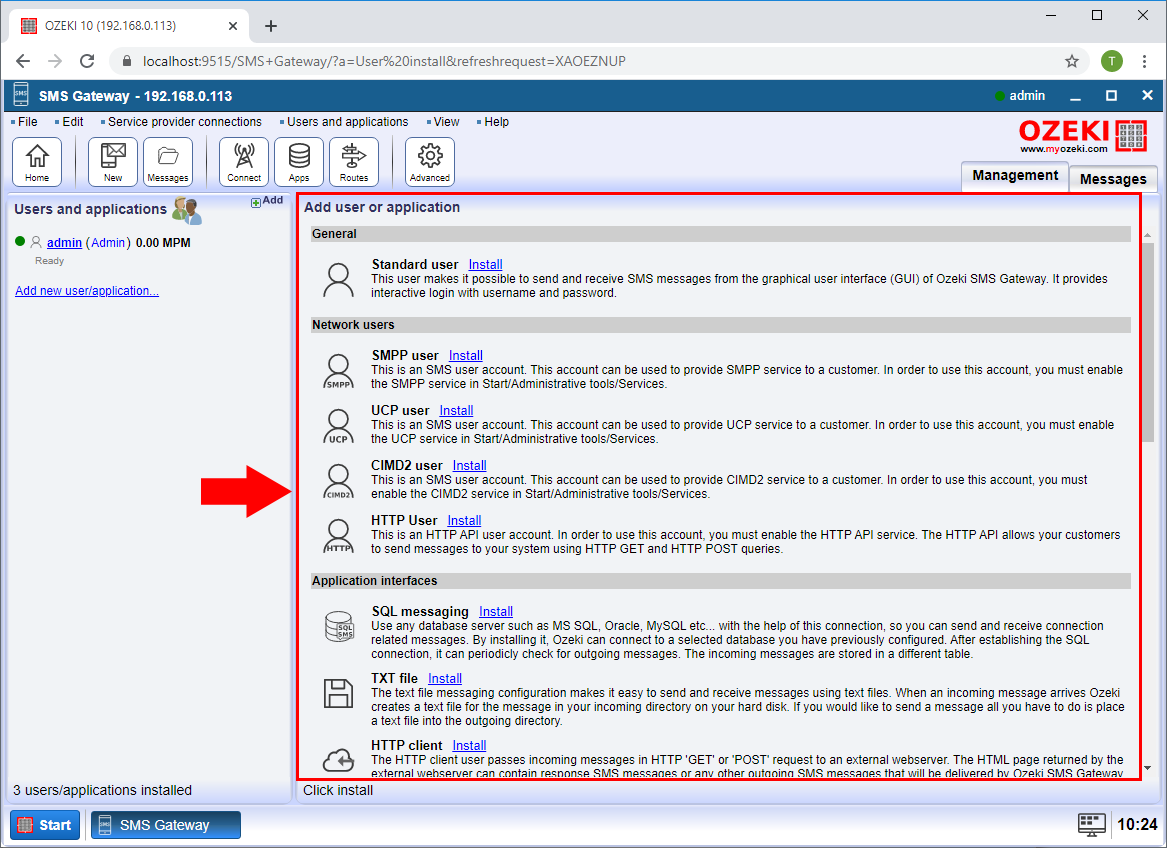Click the UCP user icon
This screenshot has height=848, width=1167.
coord(339,426)
